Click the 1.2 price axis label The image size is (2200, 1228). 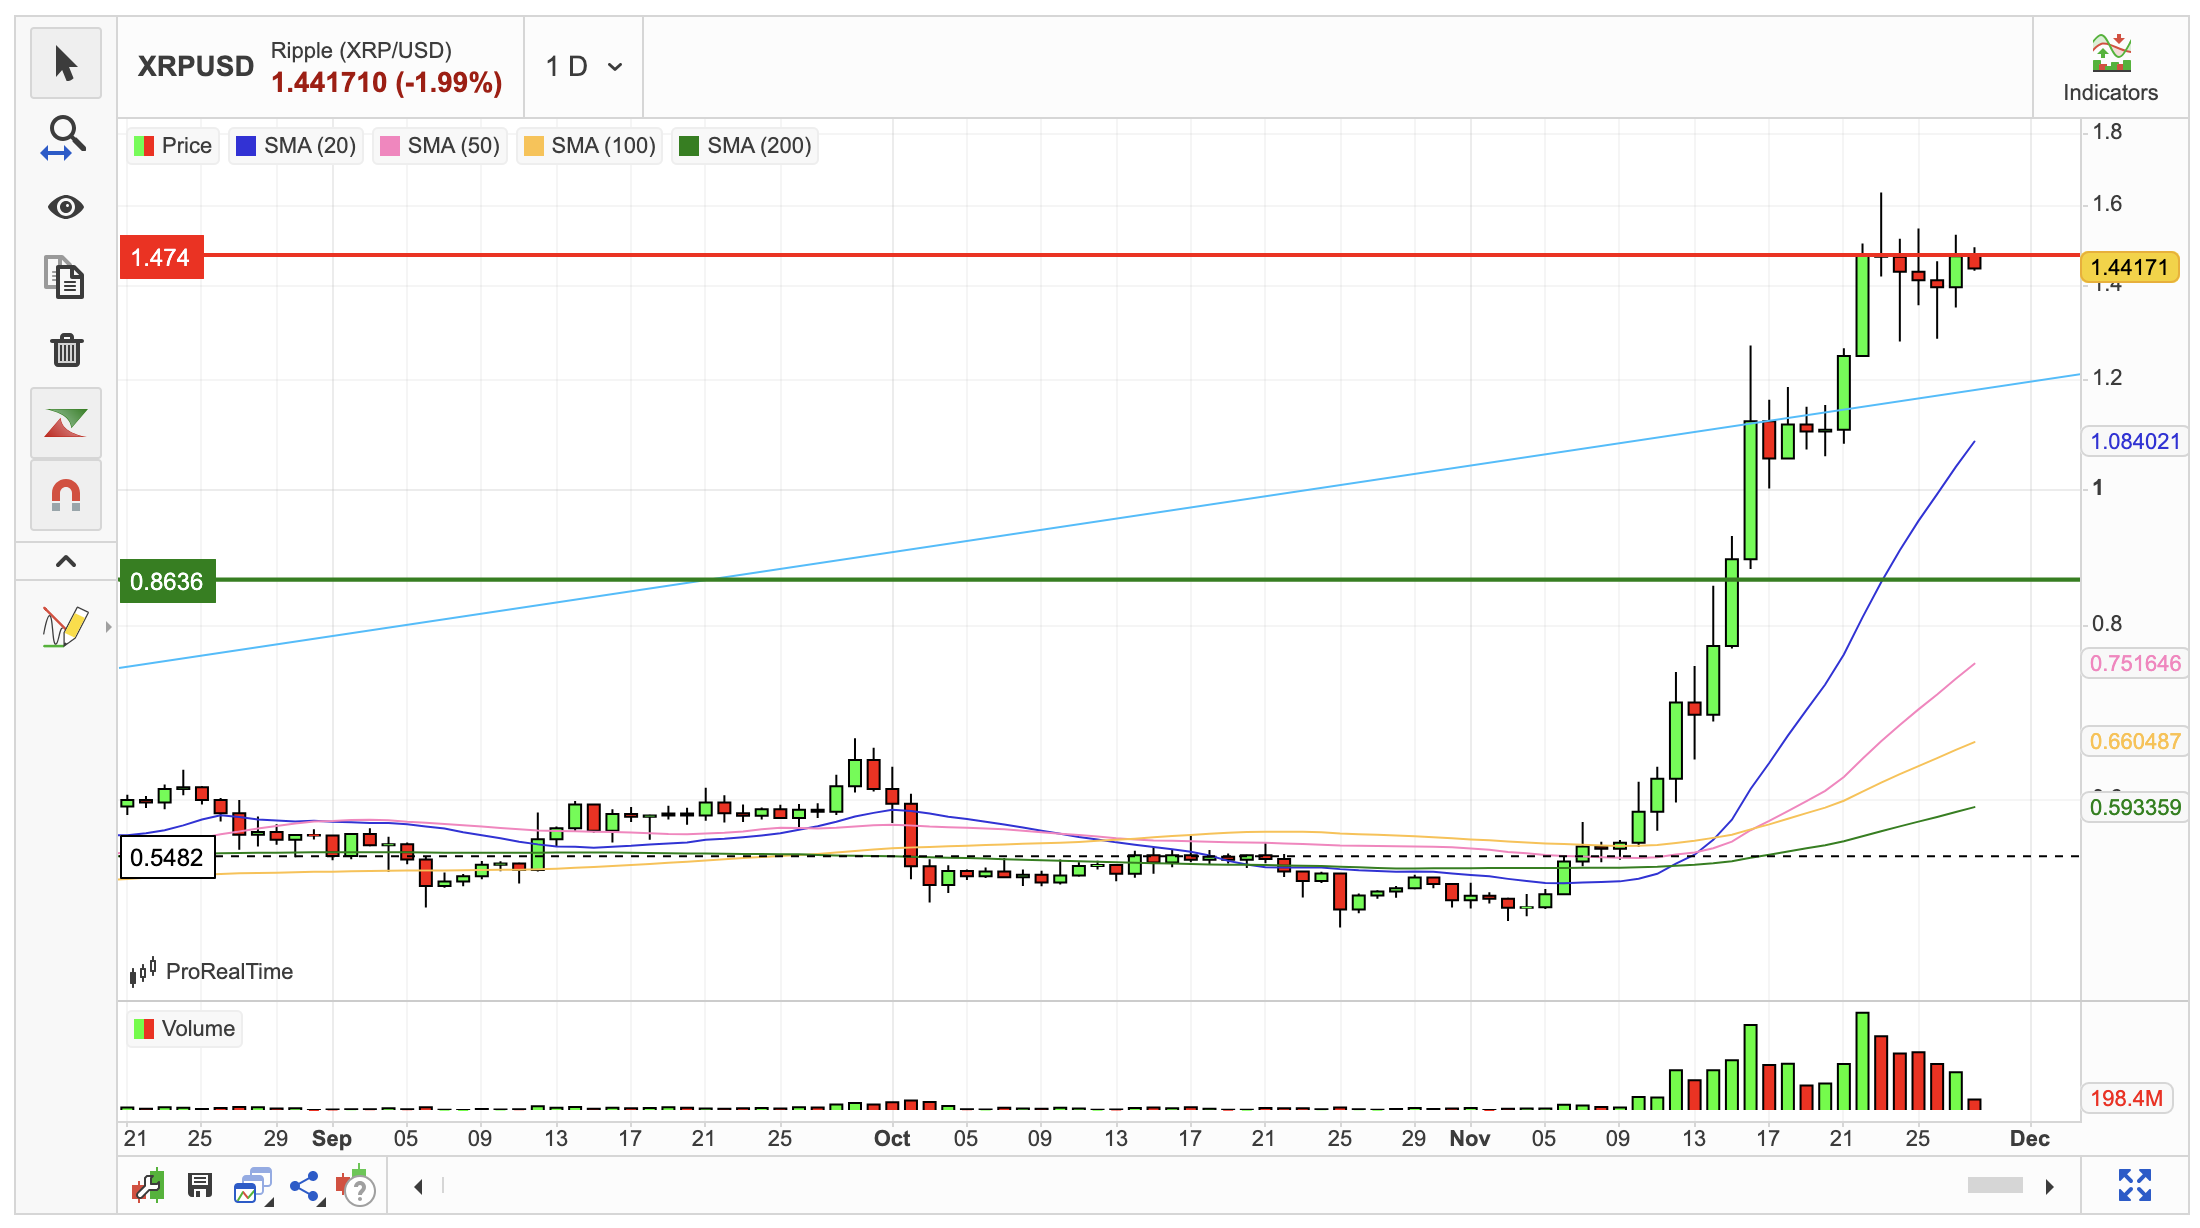(2107, 377)
